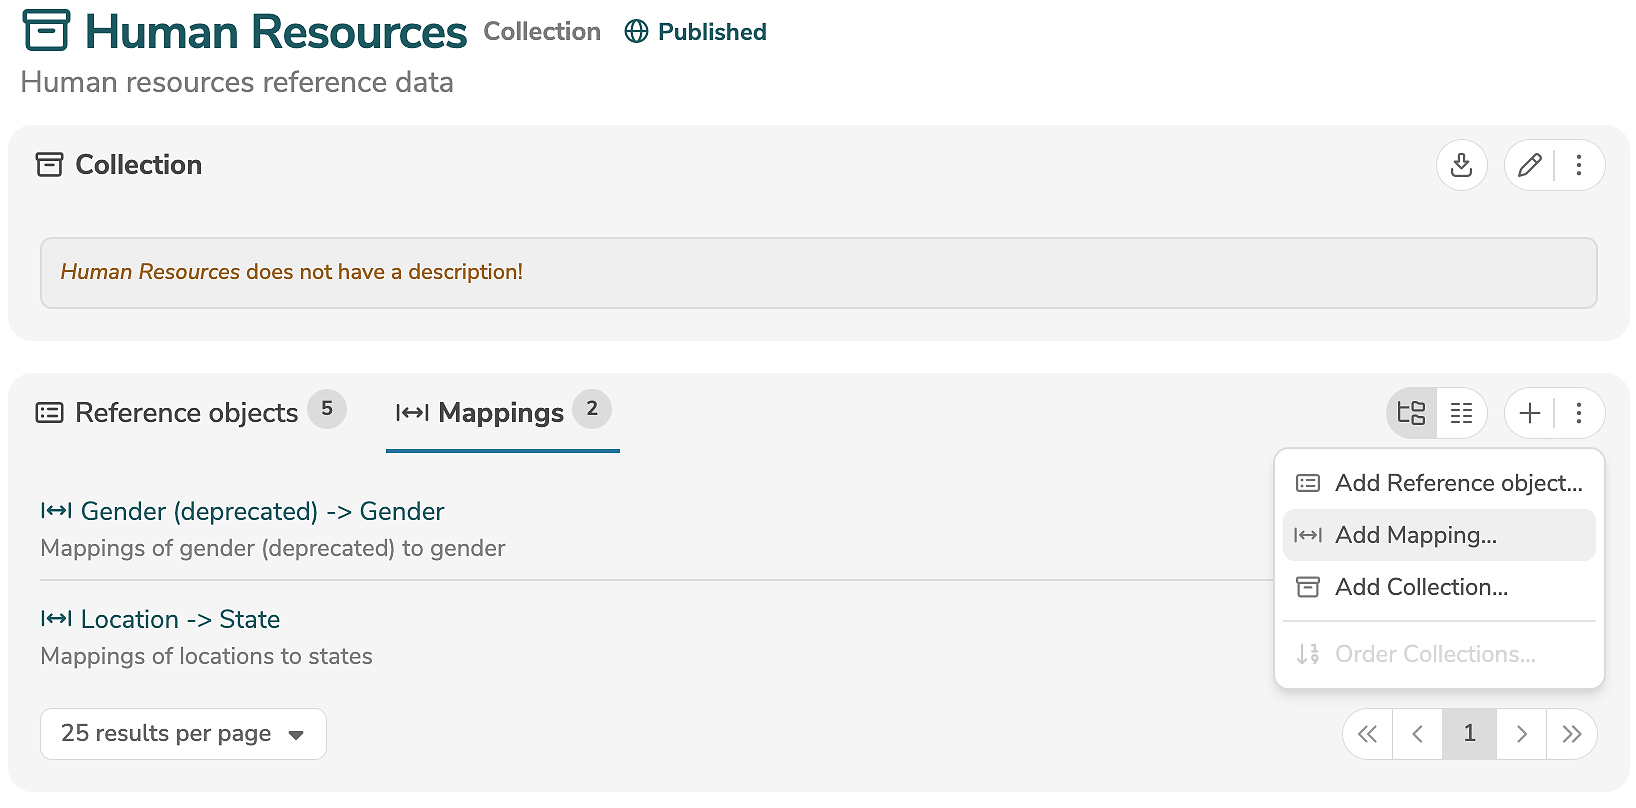Select the Mappings tab

501,413
